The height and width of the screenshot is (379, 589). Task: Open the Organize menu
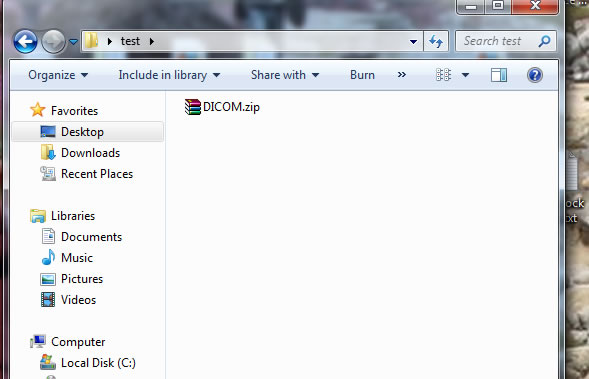coord(58,75)
